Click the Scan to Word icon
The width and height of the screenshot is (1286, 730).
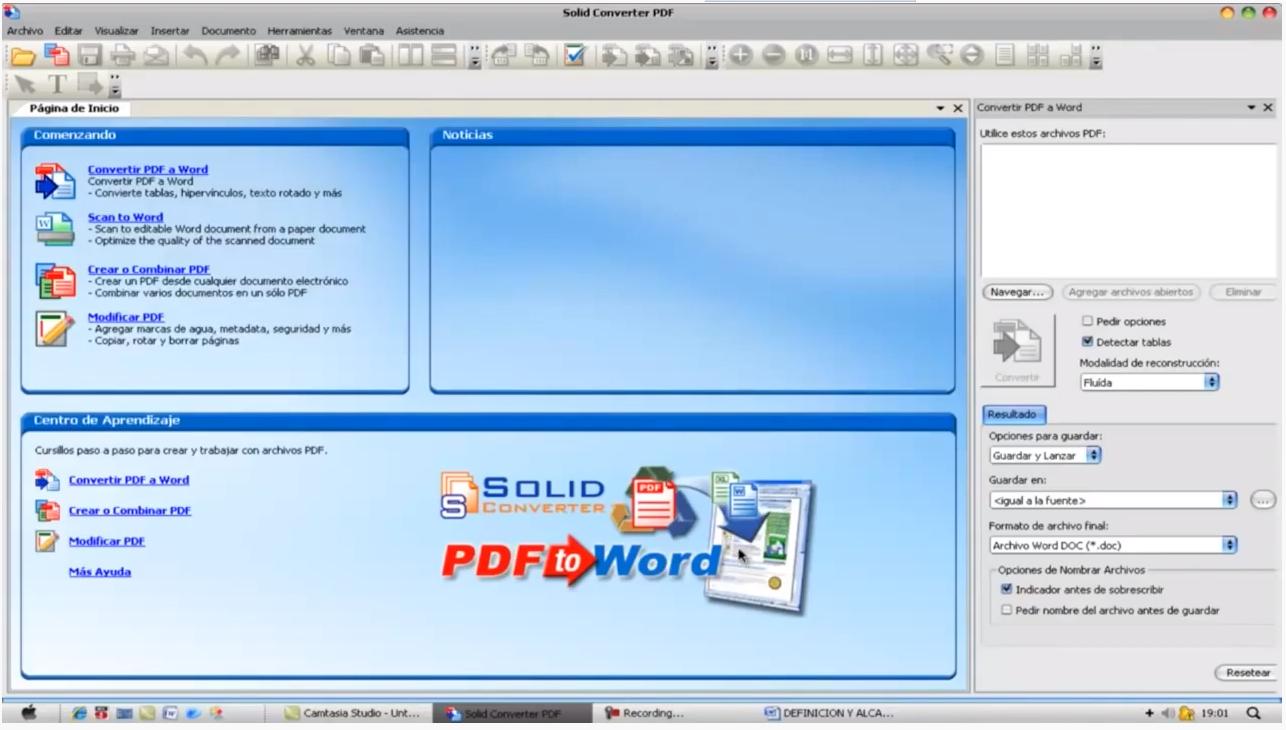[x=54, y=229]
